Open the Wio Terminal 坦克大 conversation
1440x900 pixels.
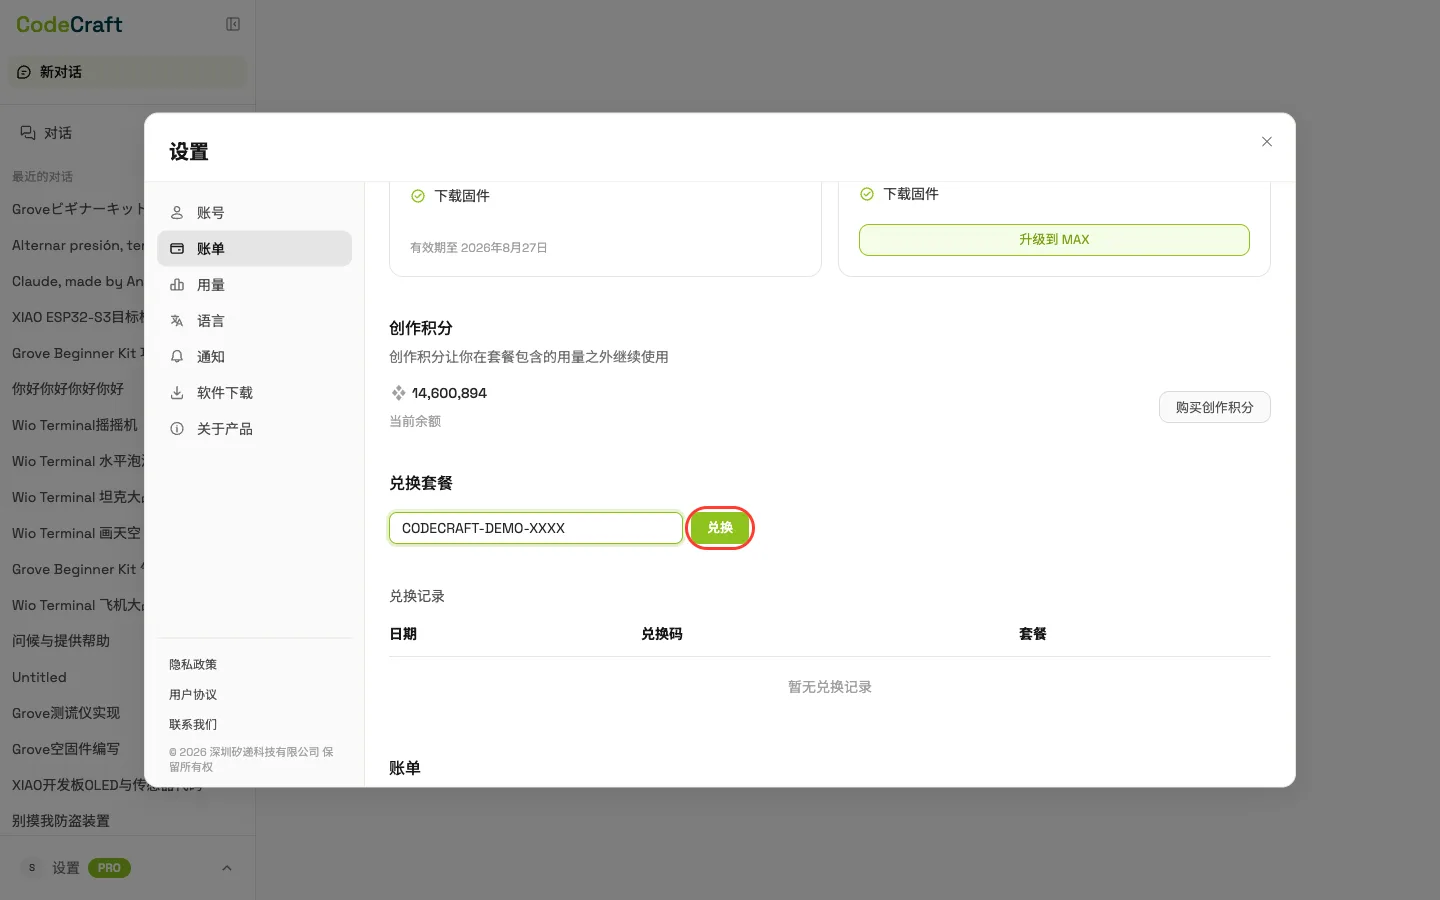(76, 497)
